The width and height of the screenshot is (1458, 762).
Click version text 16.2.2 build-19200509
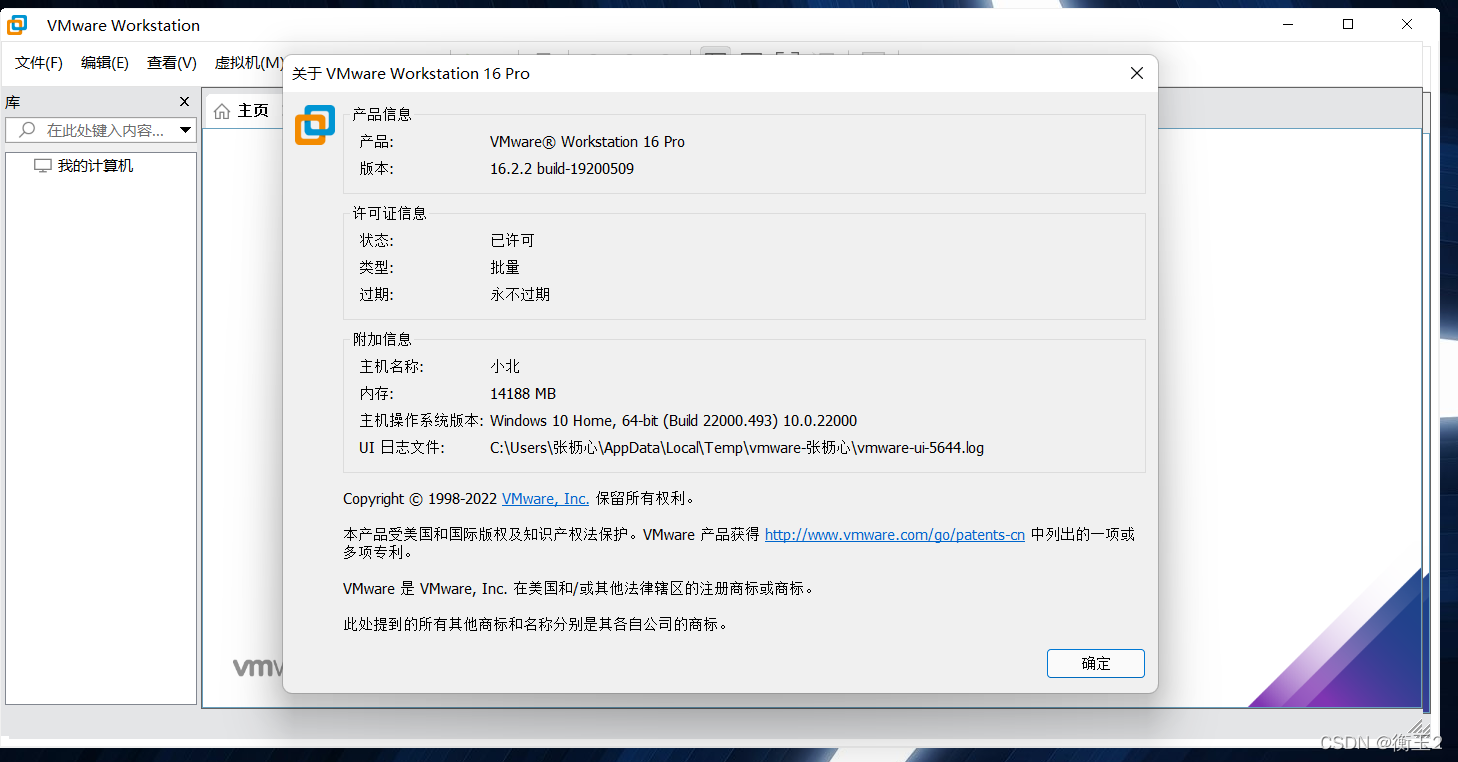562,168
